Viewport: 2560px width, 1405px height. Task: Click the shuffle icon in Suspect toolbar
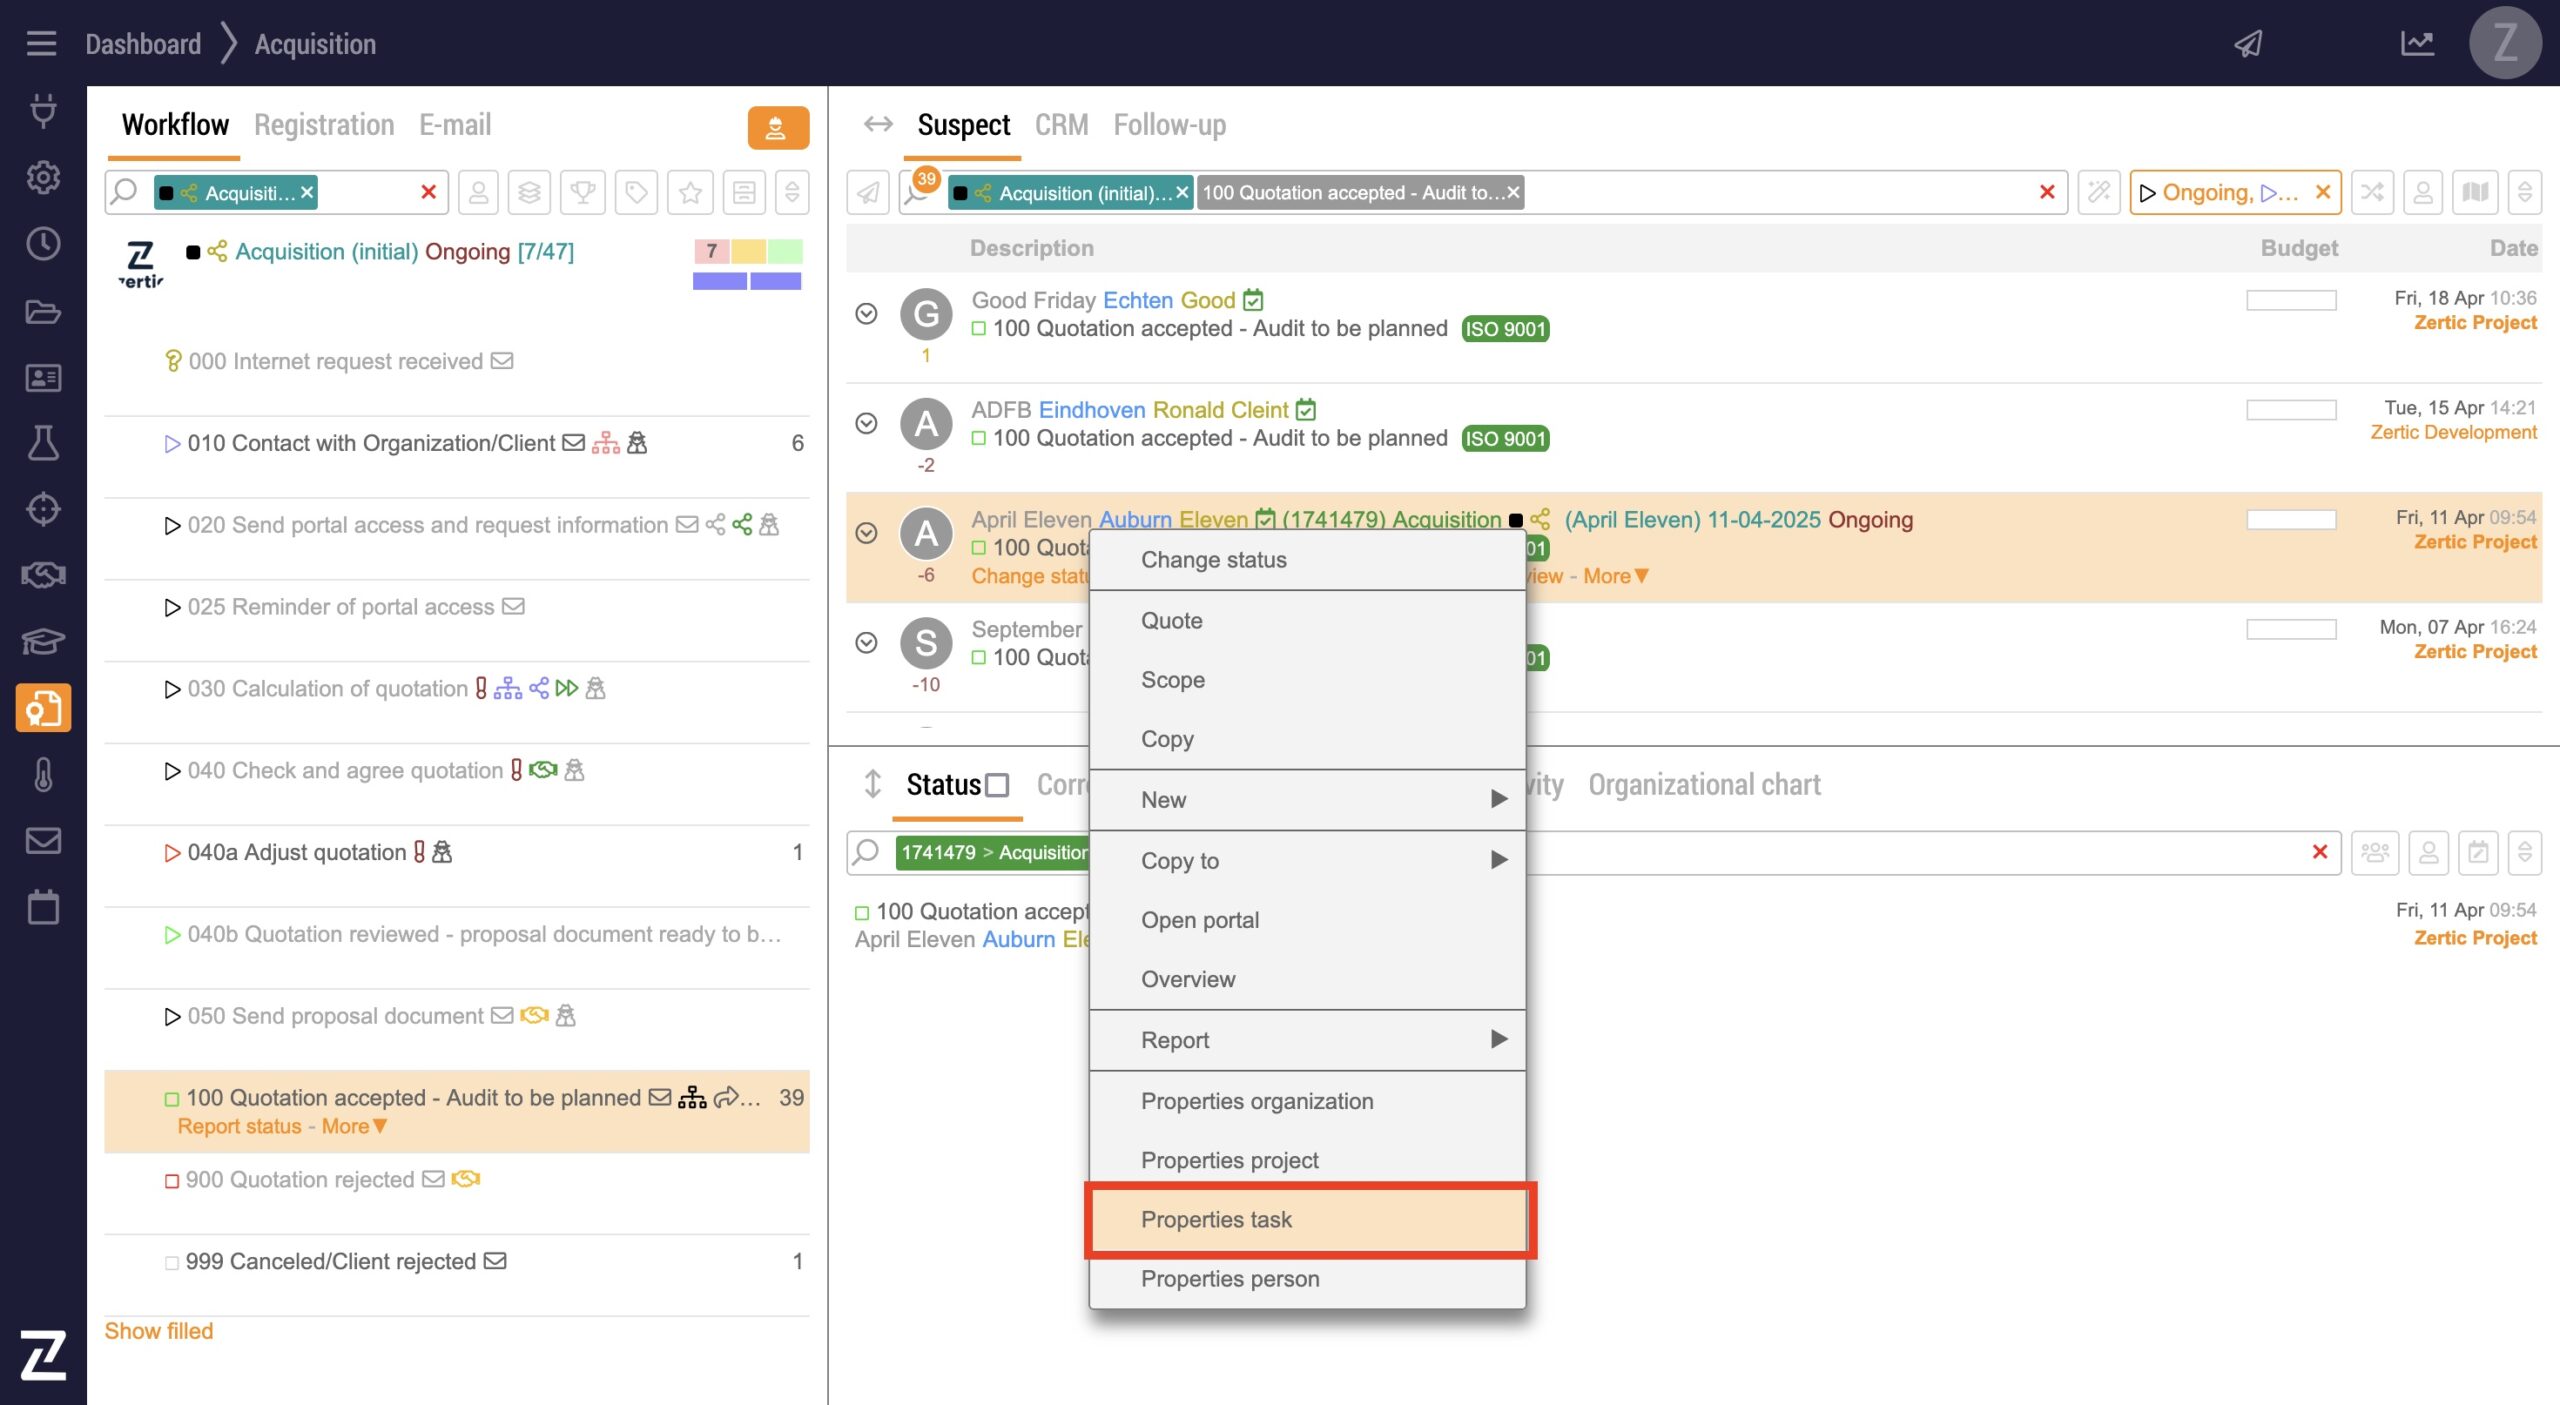2373,192
